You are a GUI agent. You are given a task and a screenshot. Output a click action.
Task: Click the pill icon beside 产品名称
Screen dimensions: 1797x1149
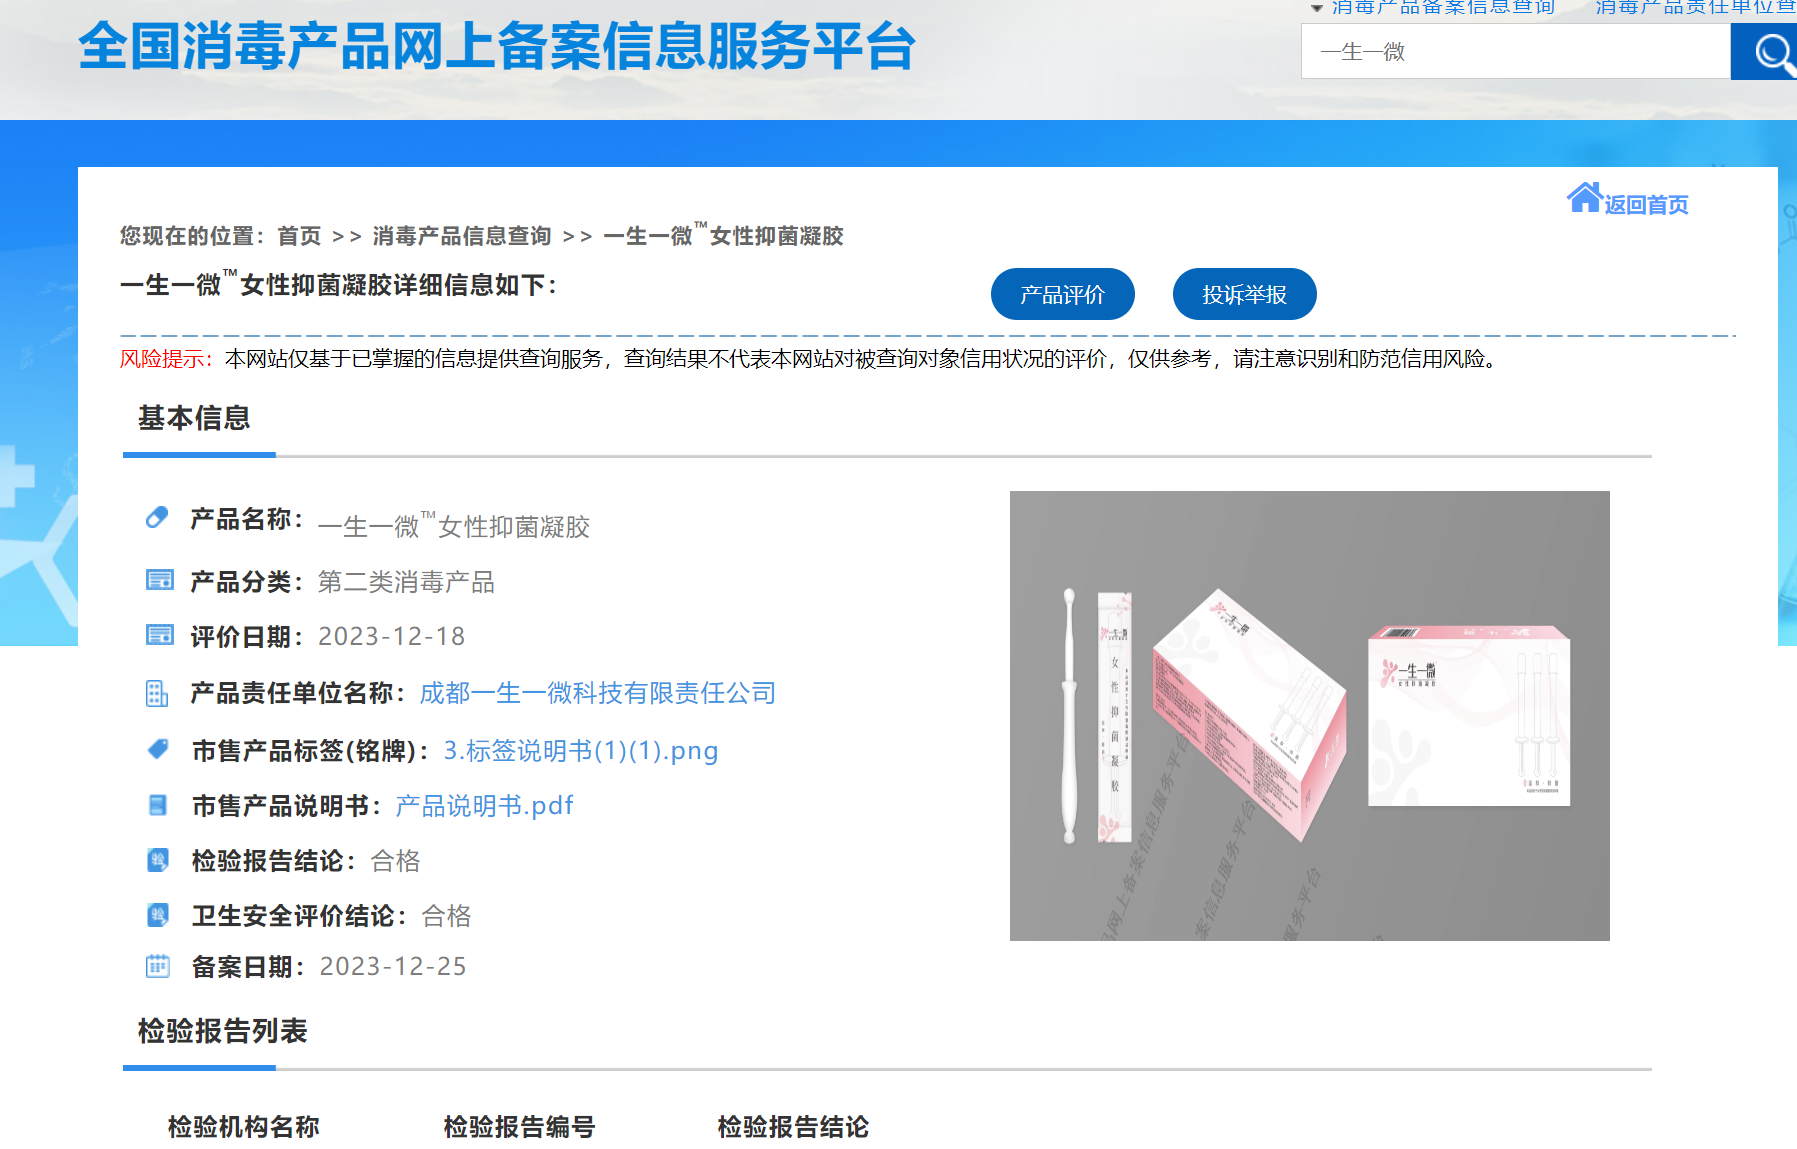point(157,517)
